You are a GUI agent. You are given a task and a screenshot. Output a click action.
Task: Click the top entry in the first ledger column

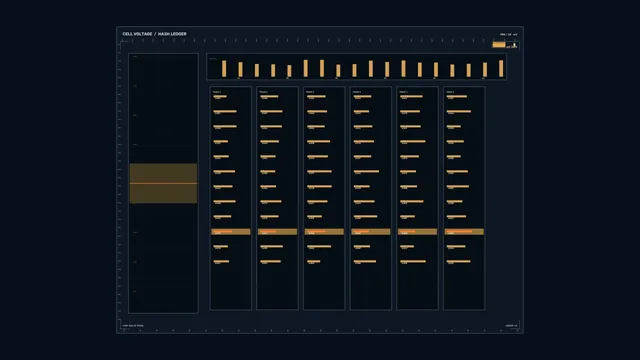220,97
